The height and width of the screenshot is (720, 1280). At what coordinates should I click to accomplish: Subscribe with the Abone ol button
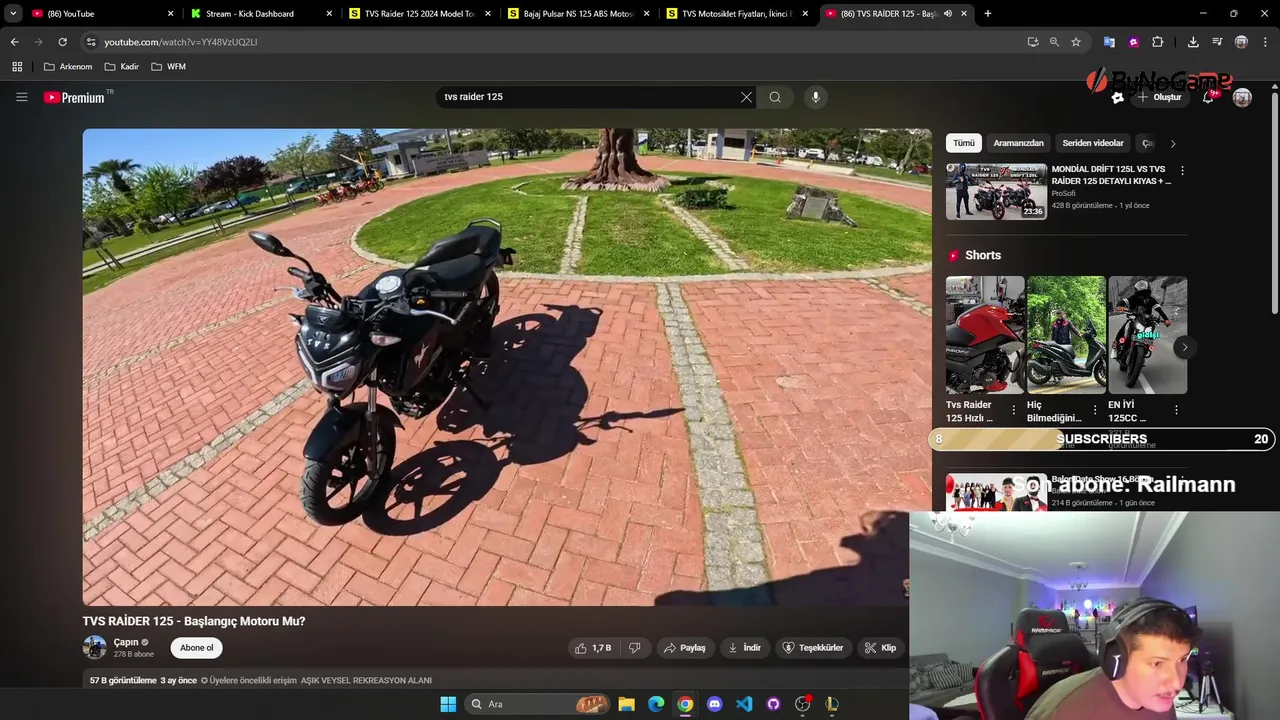coord(196,648)
